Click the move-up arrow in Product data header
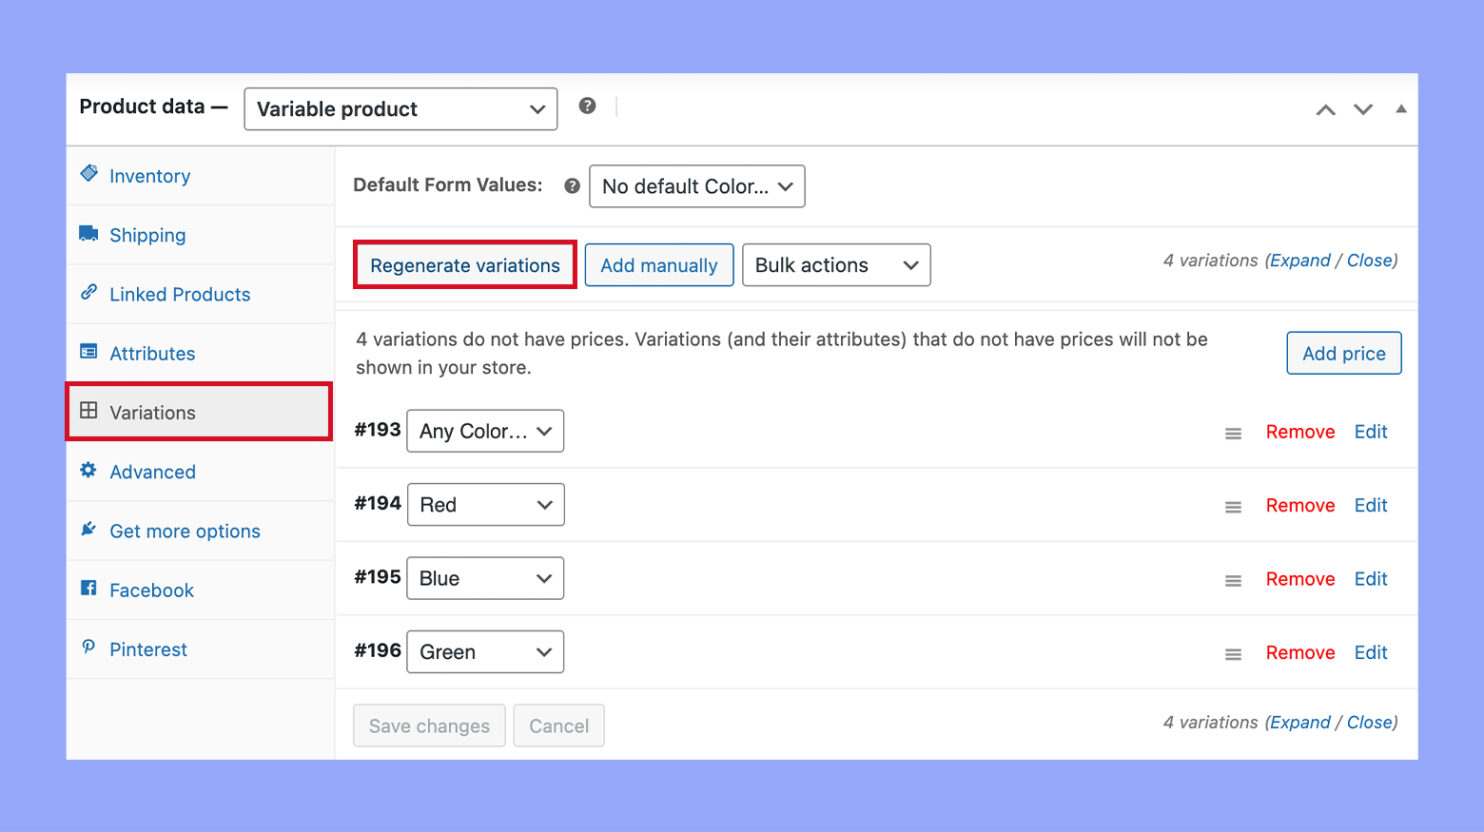Viewport: 1484px width, 832px height. (x=1325, y=109)
